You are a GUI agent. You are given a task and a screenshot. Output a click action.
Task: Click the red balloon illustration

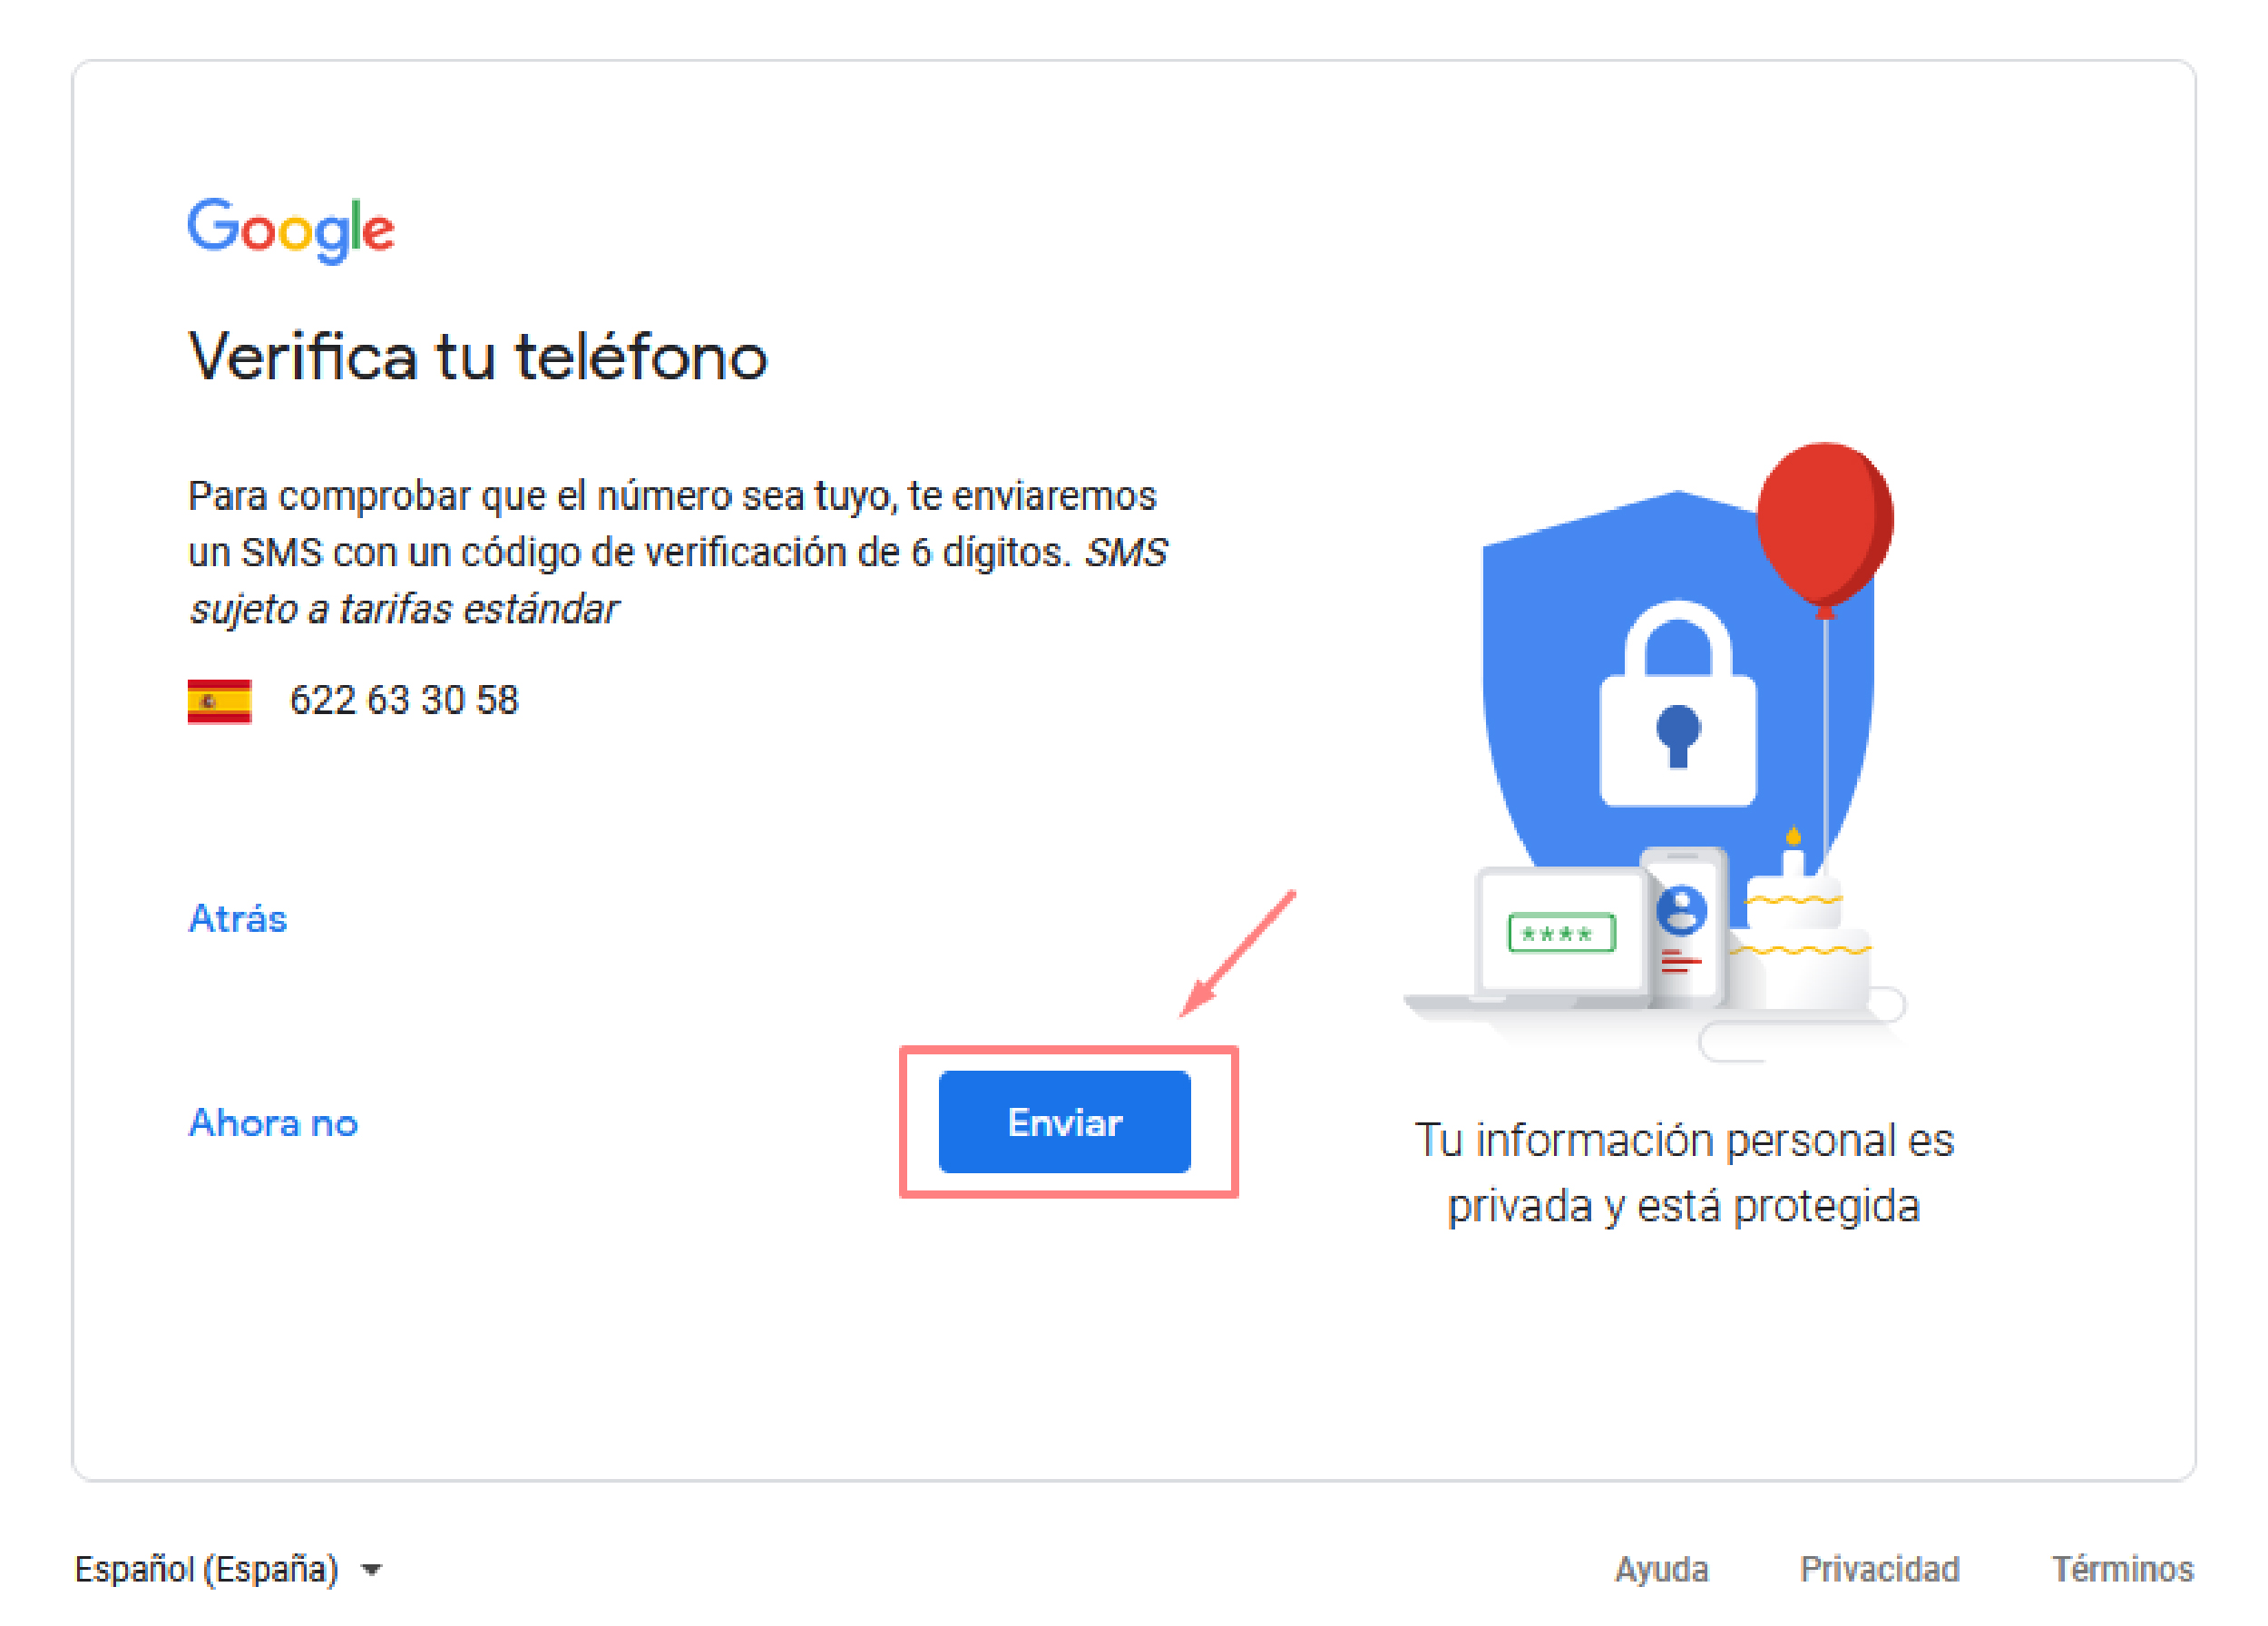pos(1824,527)
